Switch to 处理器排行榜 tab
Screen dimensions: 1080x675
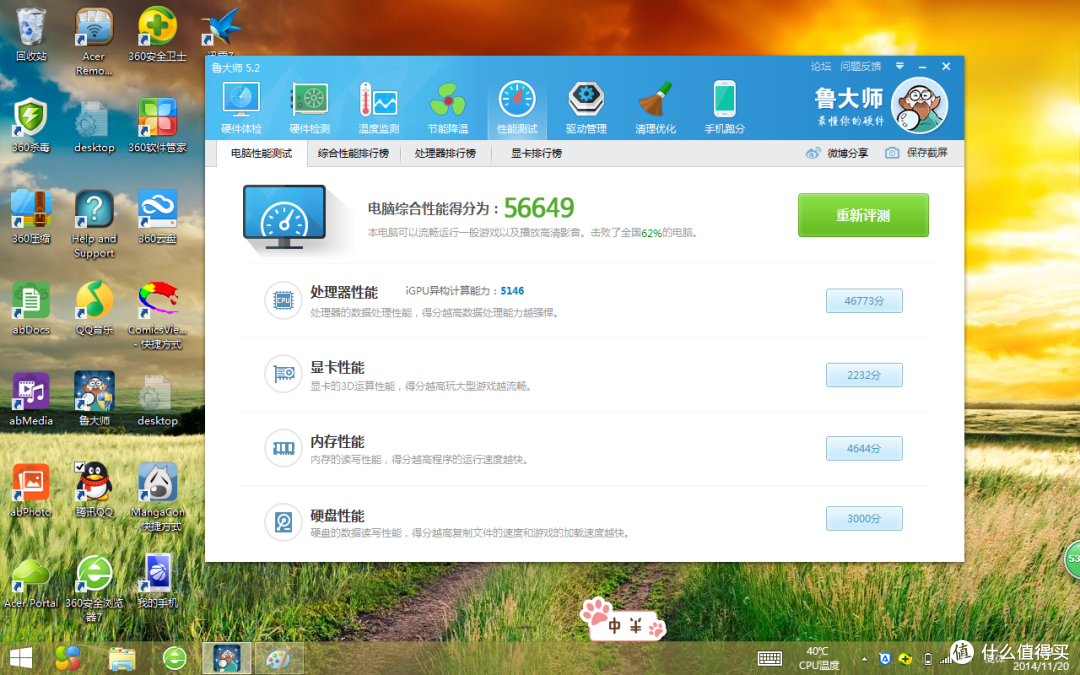445,153
